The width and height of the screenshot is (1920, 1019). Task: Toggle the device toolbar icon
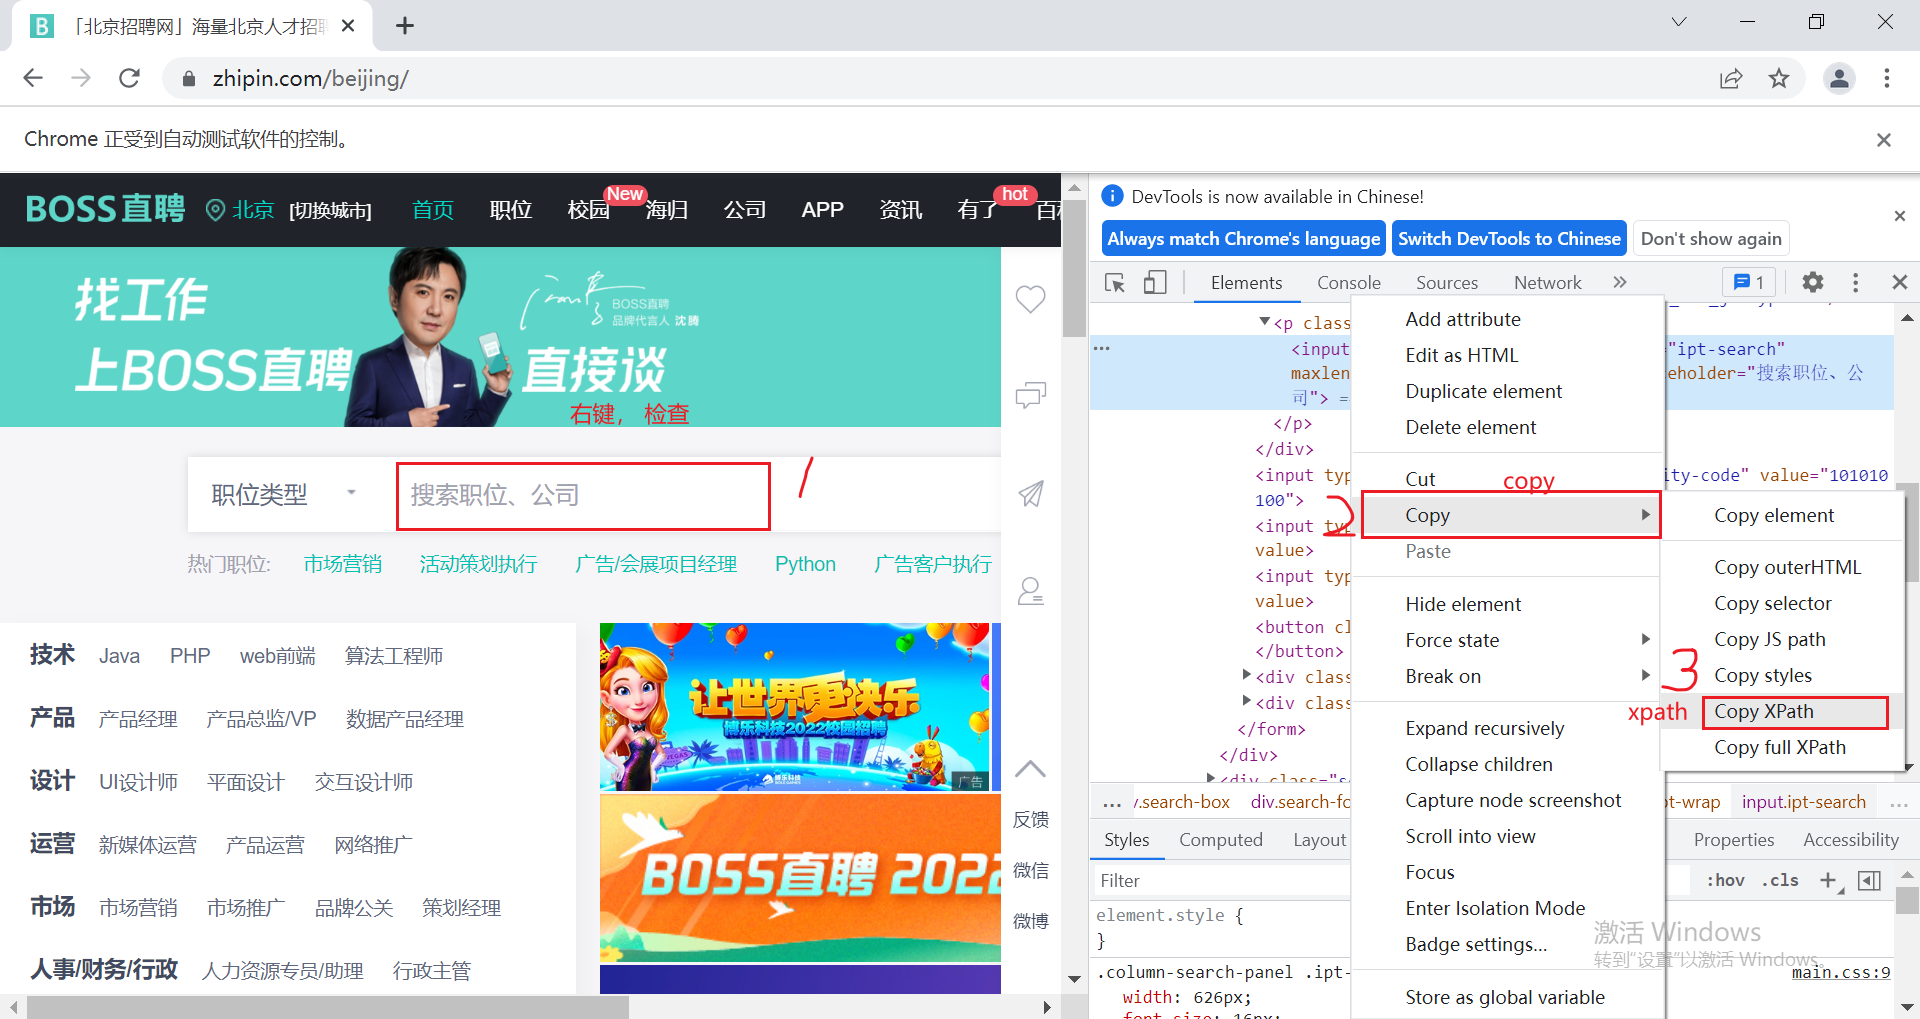point(1155,283)
